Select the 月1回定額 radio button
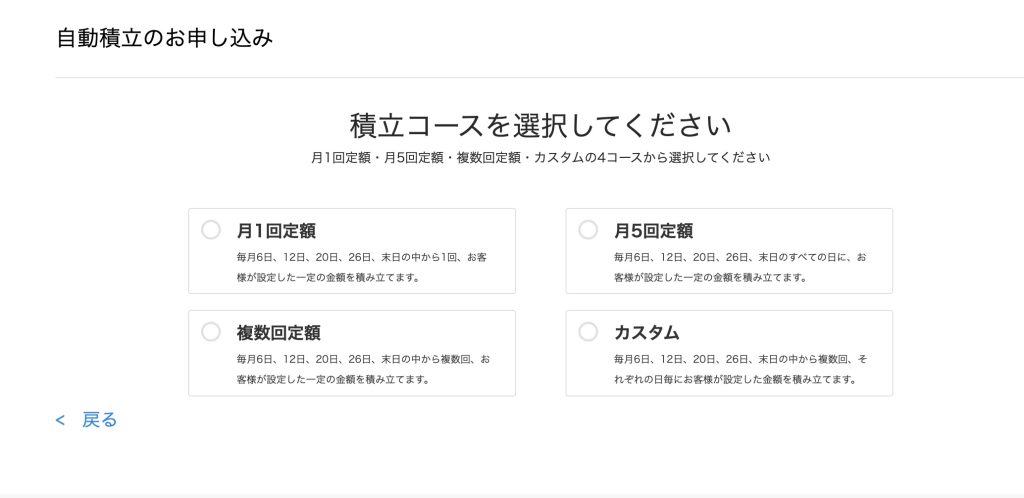 point(211,230)
